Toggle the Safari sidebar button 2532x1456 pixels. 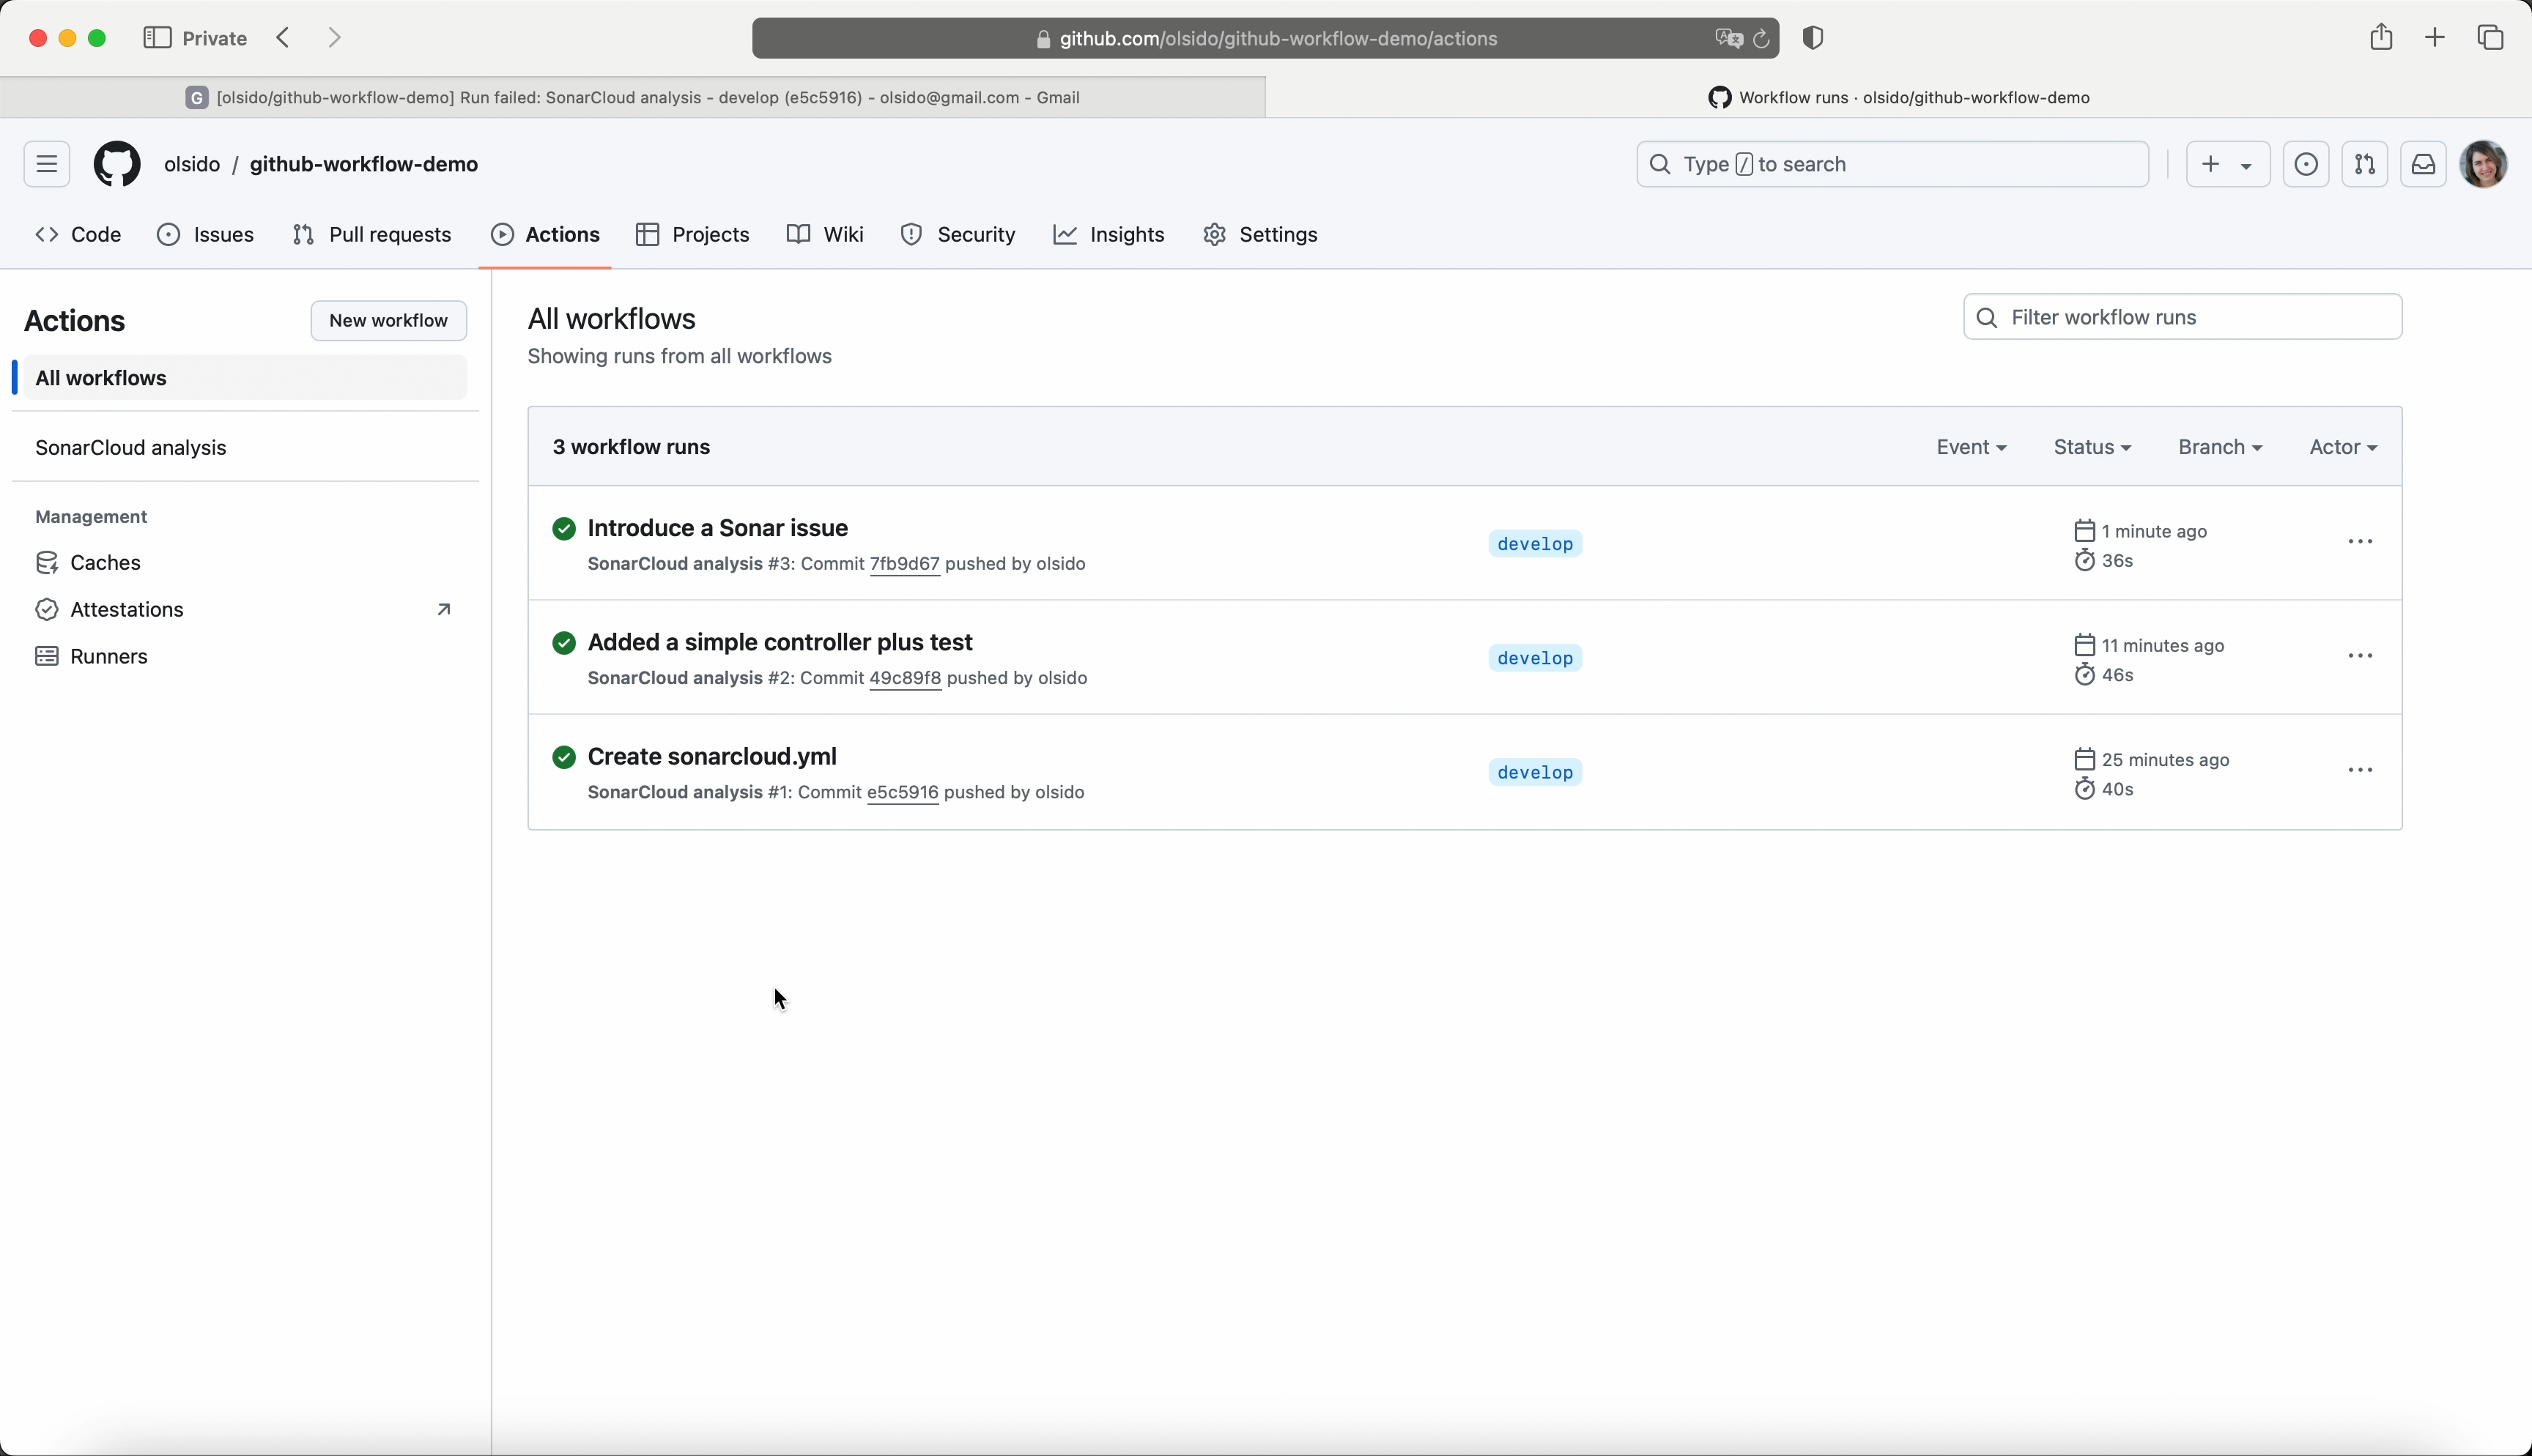tap(157, 38)
